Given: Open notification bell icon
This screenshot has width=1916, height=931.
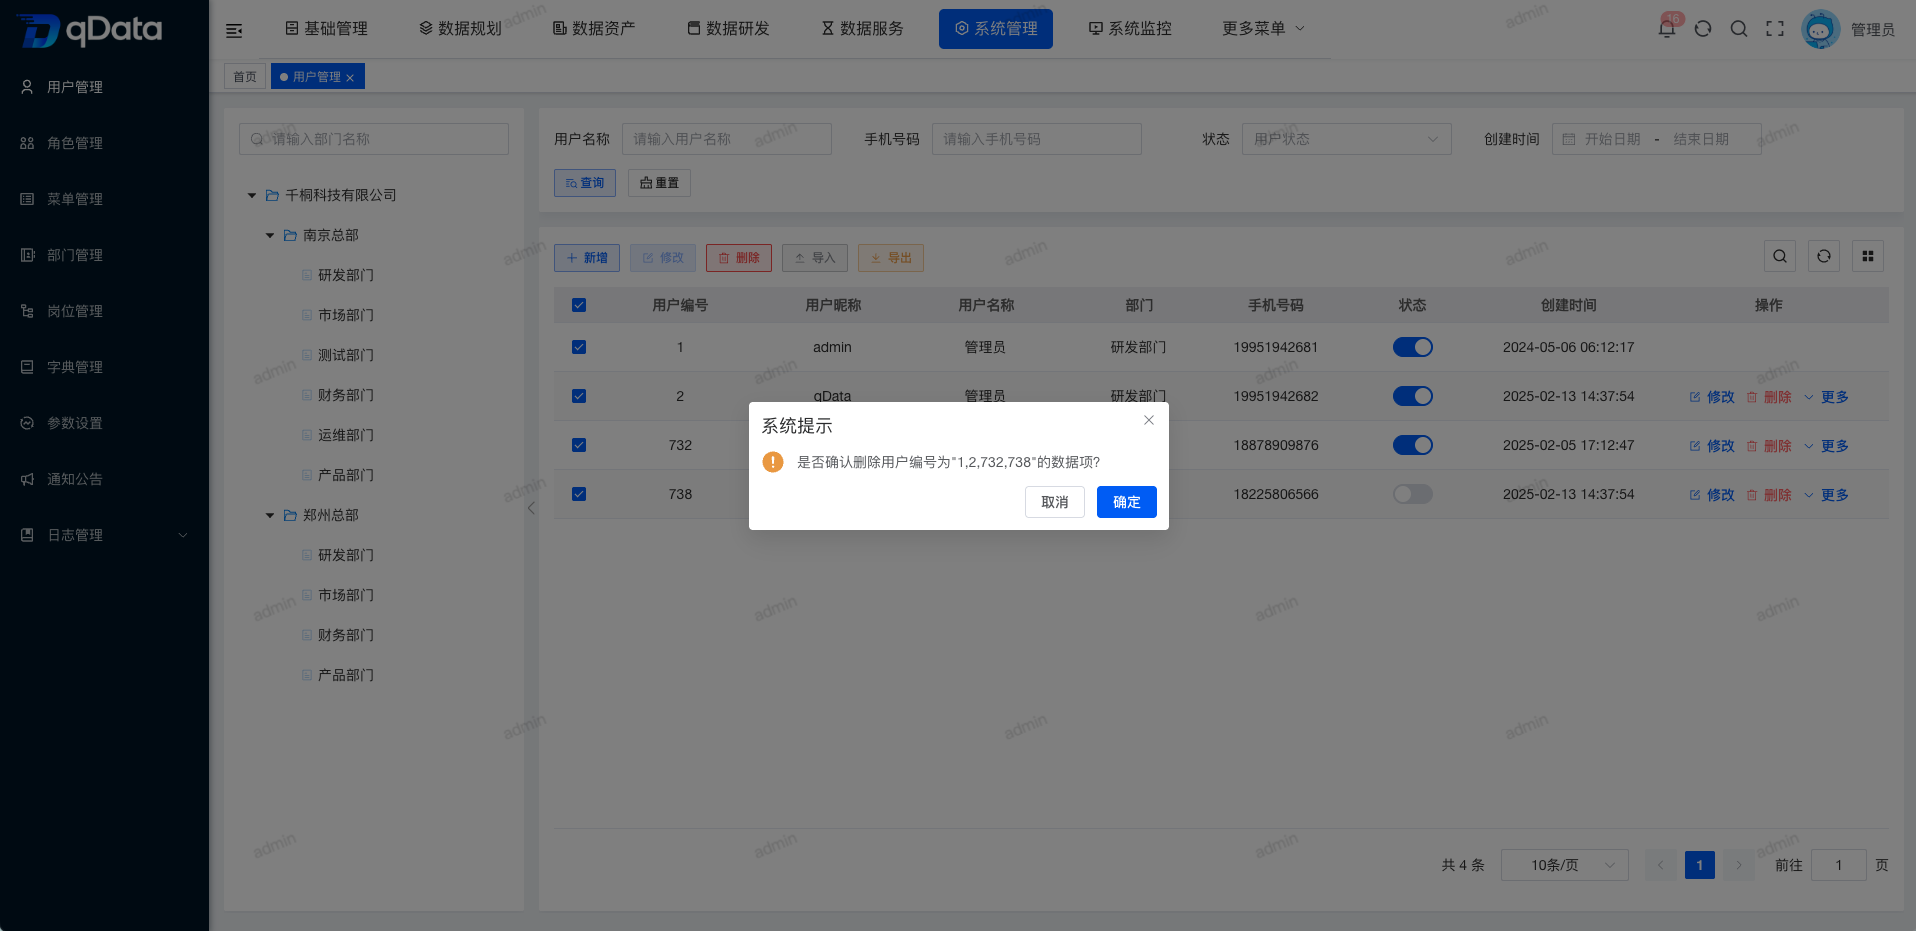Looking at the screenshot, I should click(x=1666, y=29).
